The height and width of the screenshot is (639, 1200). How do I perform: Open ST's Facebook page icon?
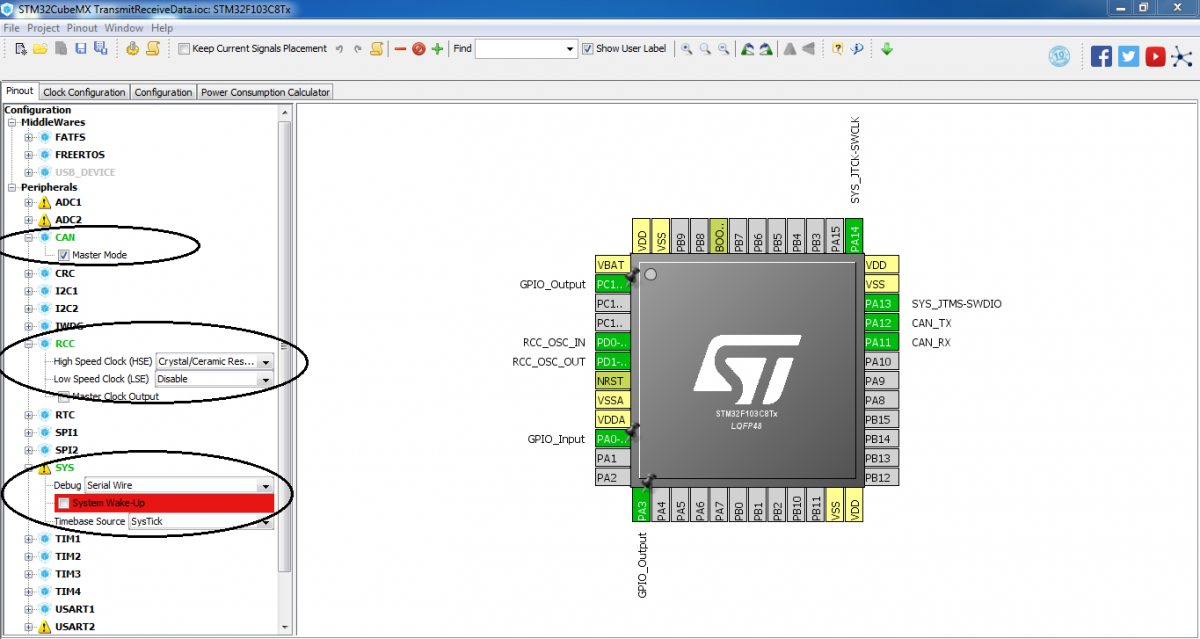(1100, 56)
